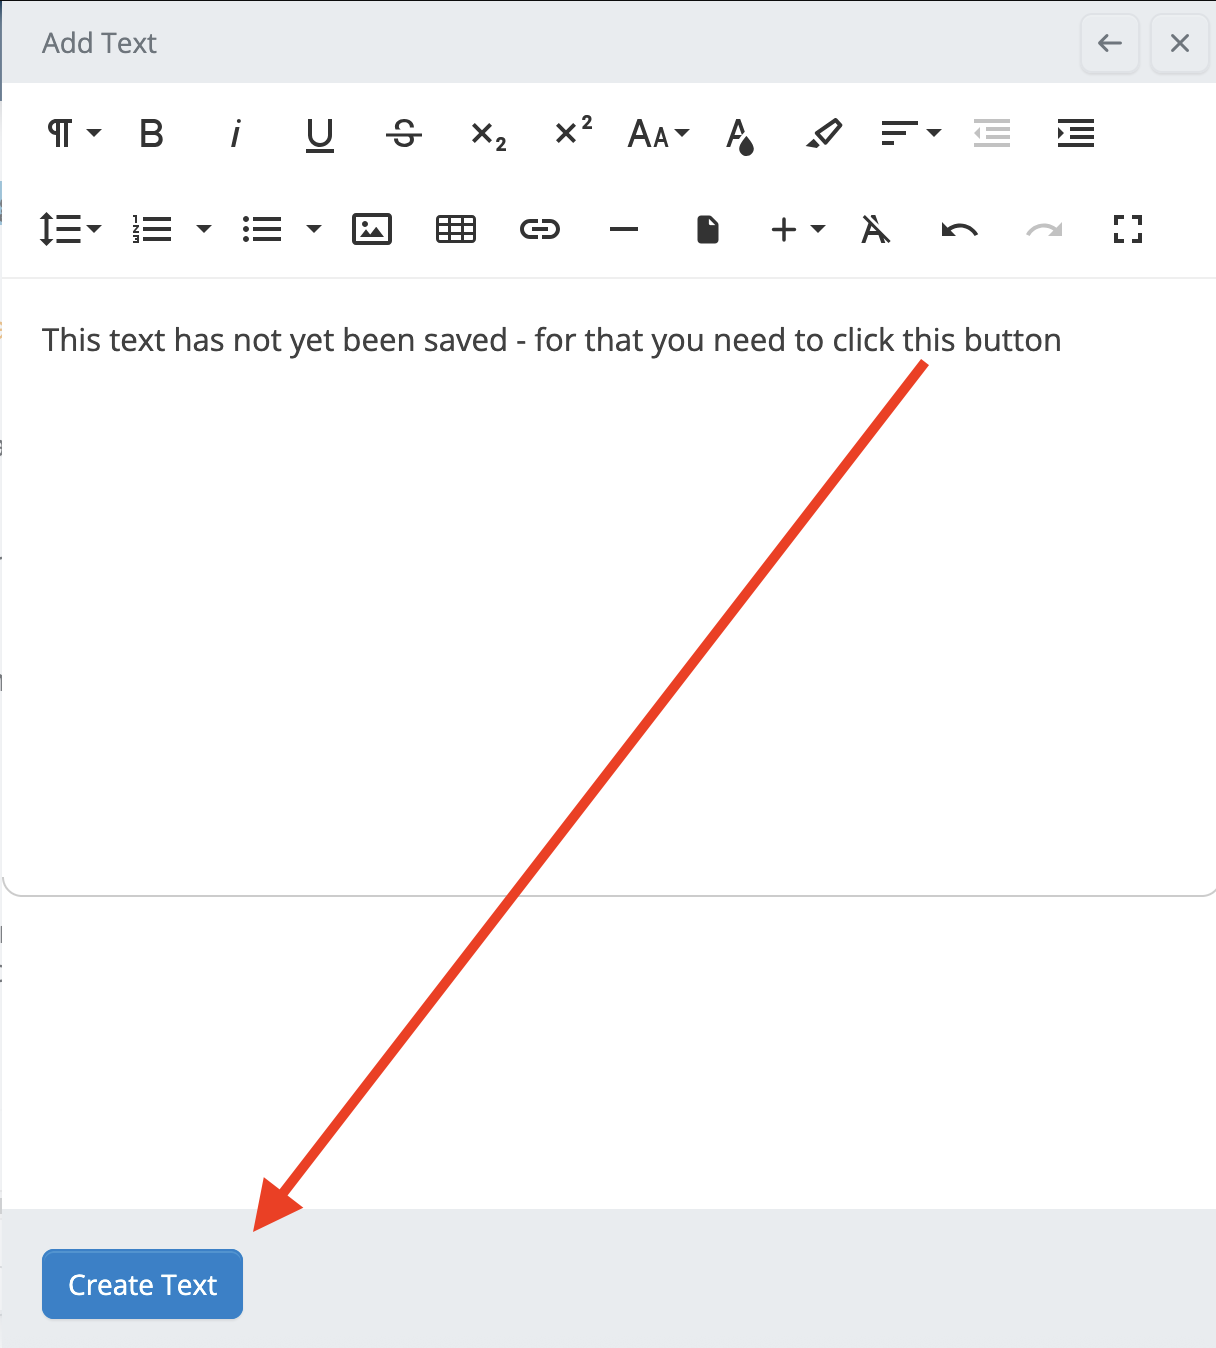Apply strikethrough to text
Image resolution: width=1216 pixels, height=1348 pixels.
[403, 133]
